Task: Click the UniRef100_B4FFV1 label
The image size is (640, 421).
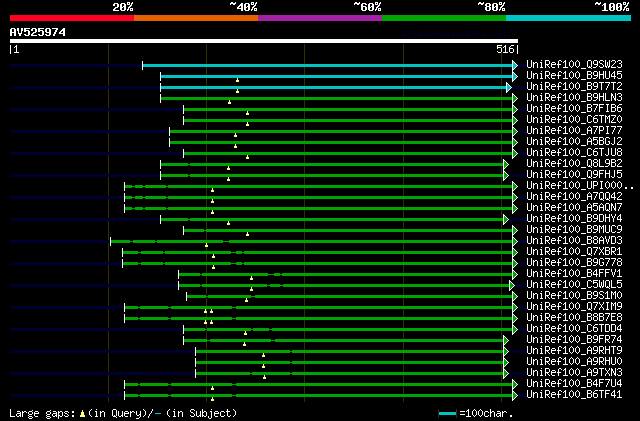Action: [574, 274]
